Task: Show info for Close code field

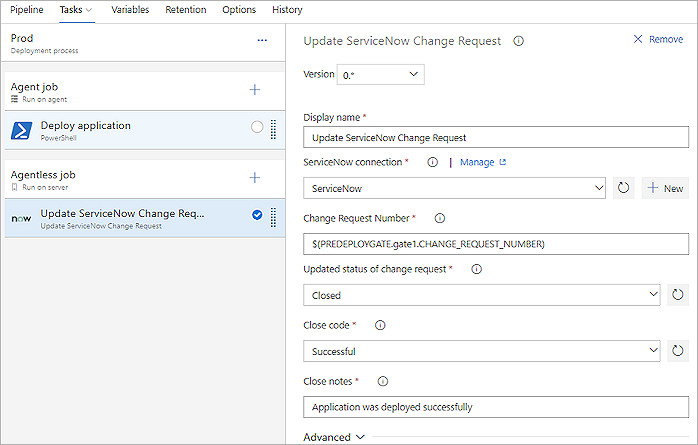Action: [x=380, y=325]
